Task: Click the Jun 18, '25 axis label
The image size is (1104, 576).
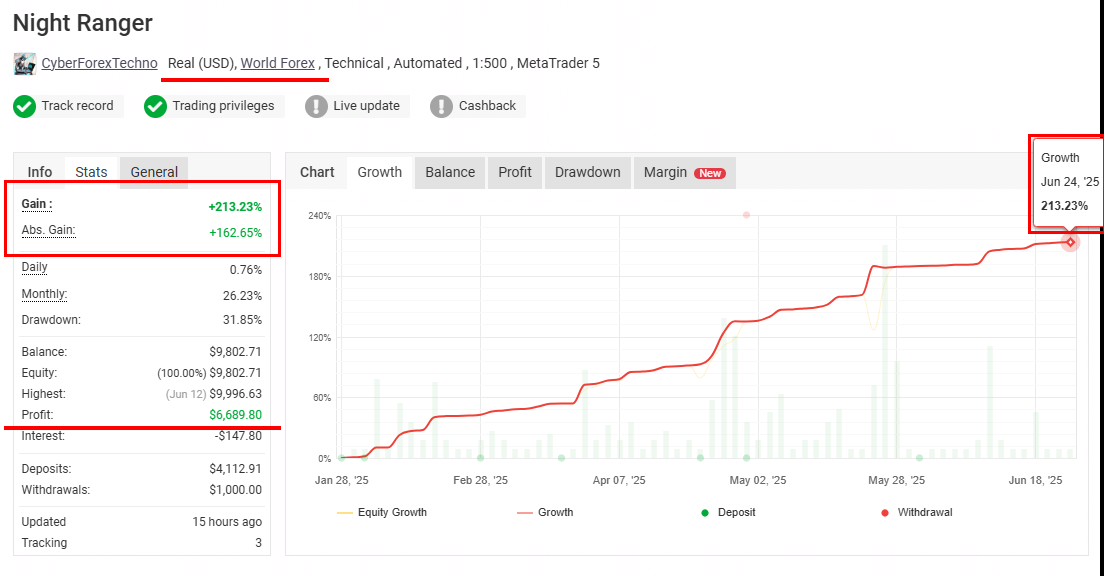Action: 1035,480
